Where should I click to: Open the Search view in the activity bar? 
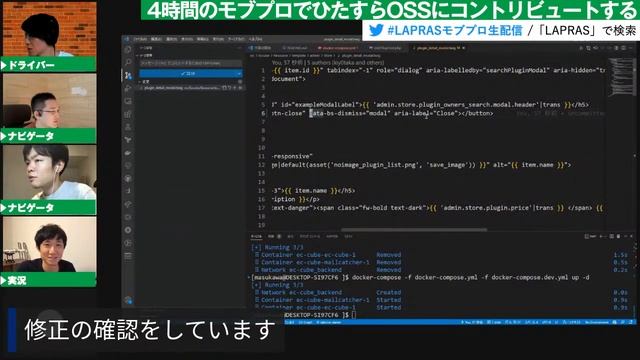click(128, 62)
